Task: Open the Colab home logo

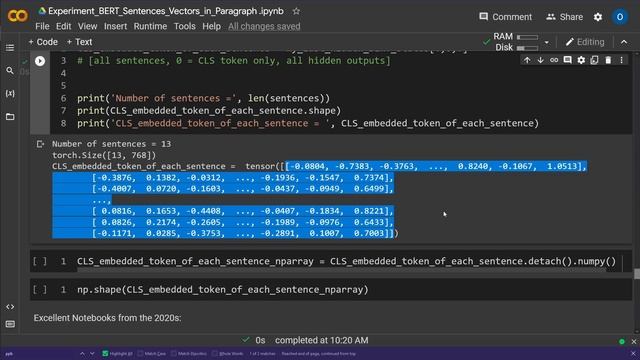Action: (x=18, y=16)
